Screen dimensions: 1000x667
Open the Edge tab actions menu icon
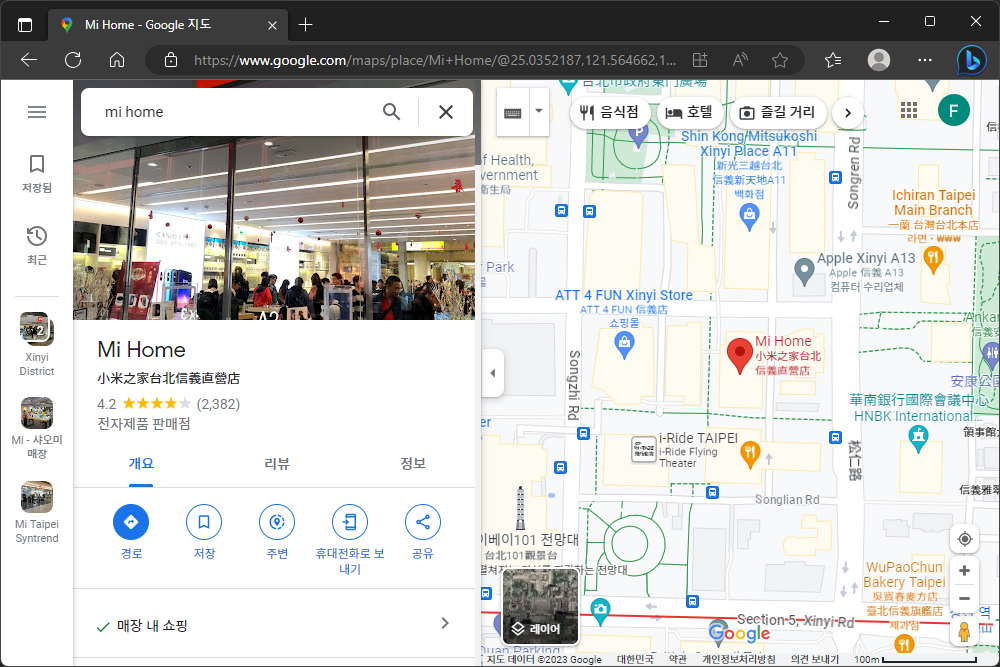25,26
